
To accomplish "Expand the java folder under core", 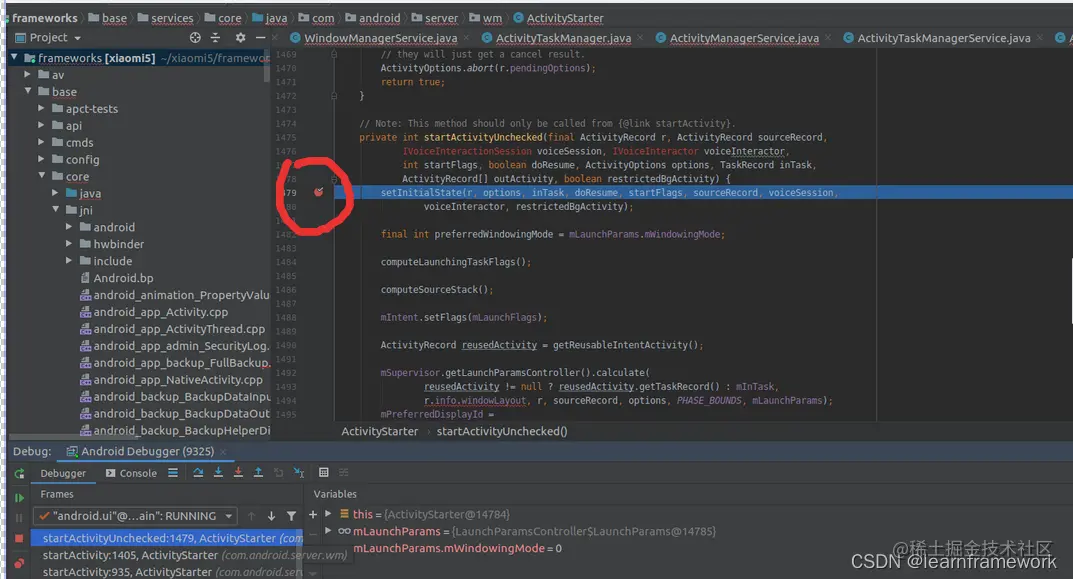I will pos(55,193).
